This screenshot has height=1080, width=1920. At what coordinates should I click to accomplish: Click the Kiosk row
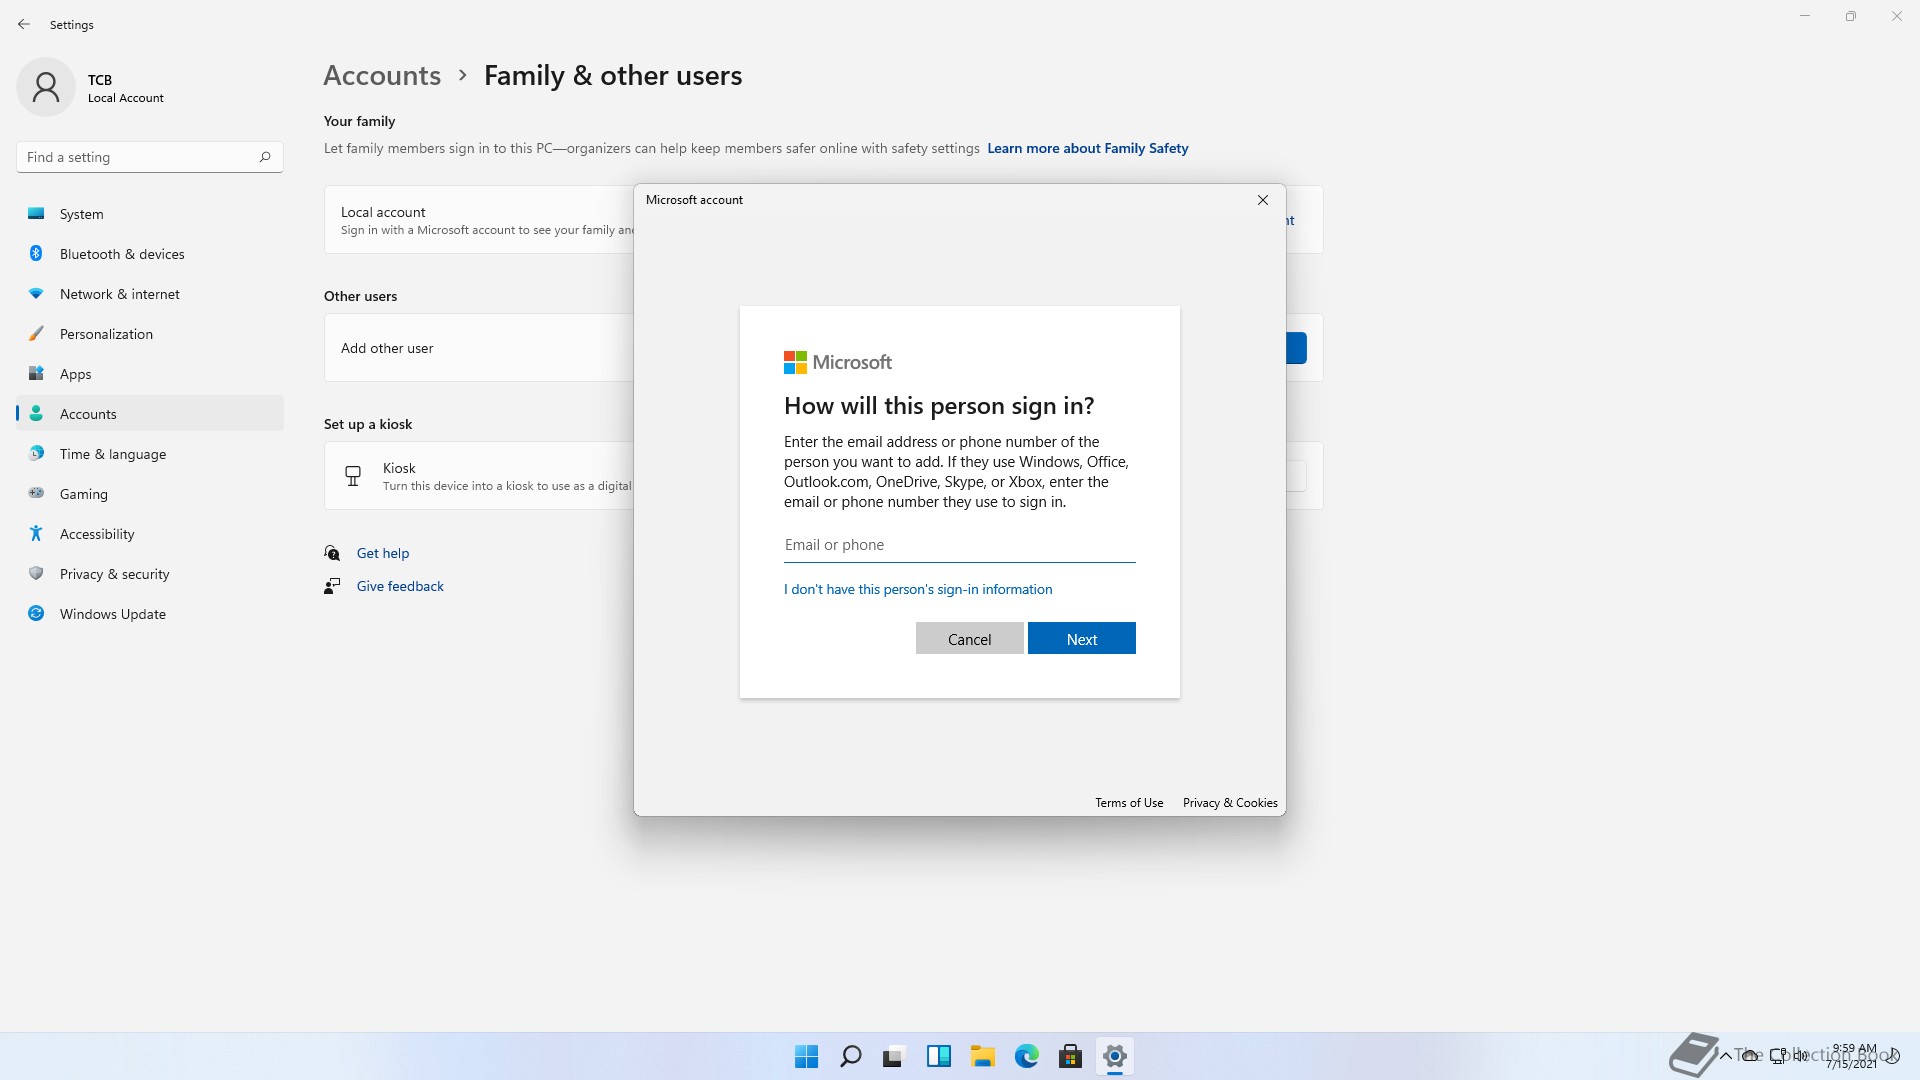point(478,476)
